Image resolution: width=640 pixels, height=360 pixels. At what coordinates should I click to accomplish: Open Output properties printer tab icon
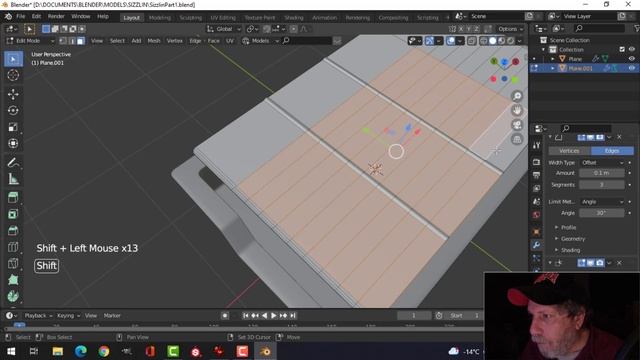pyautogui.click(x=536, y=176)
